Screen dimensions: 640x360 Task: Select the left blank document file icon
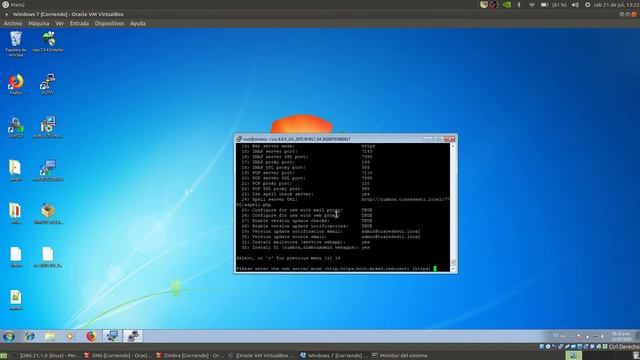click(16, 257)
